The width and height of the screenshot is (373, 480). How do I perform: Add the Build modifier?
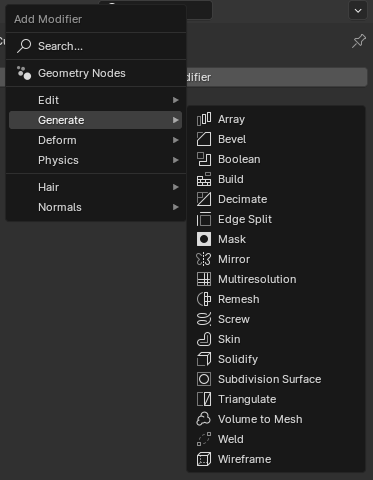click(x=276, y=179)
